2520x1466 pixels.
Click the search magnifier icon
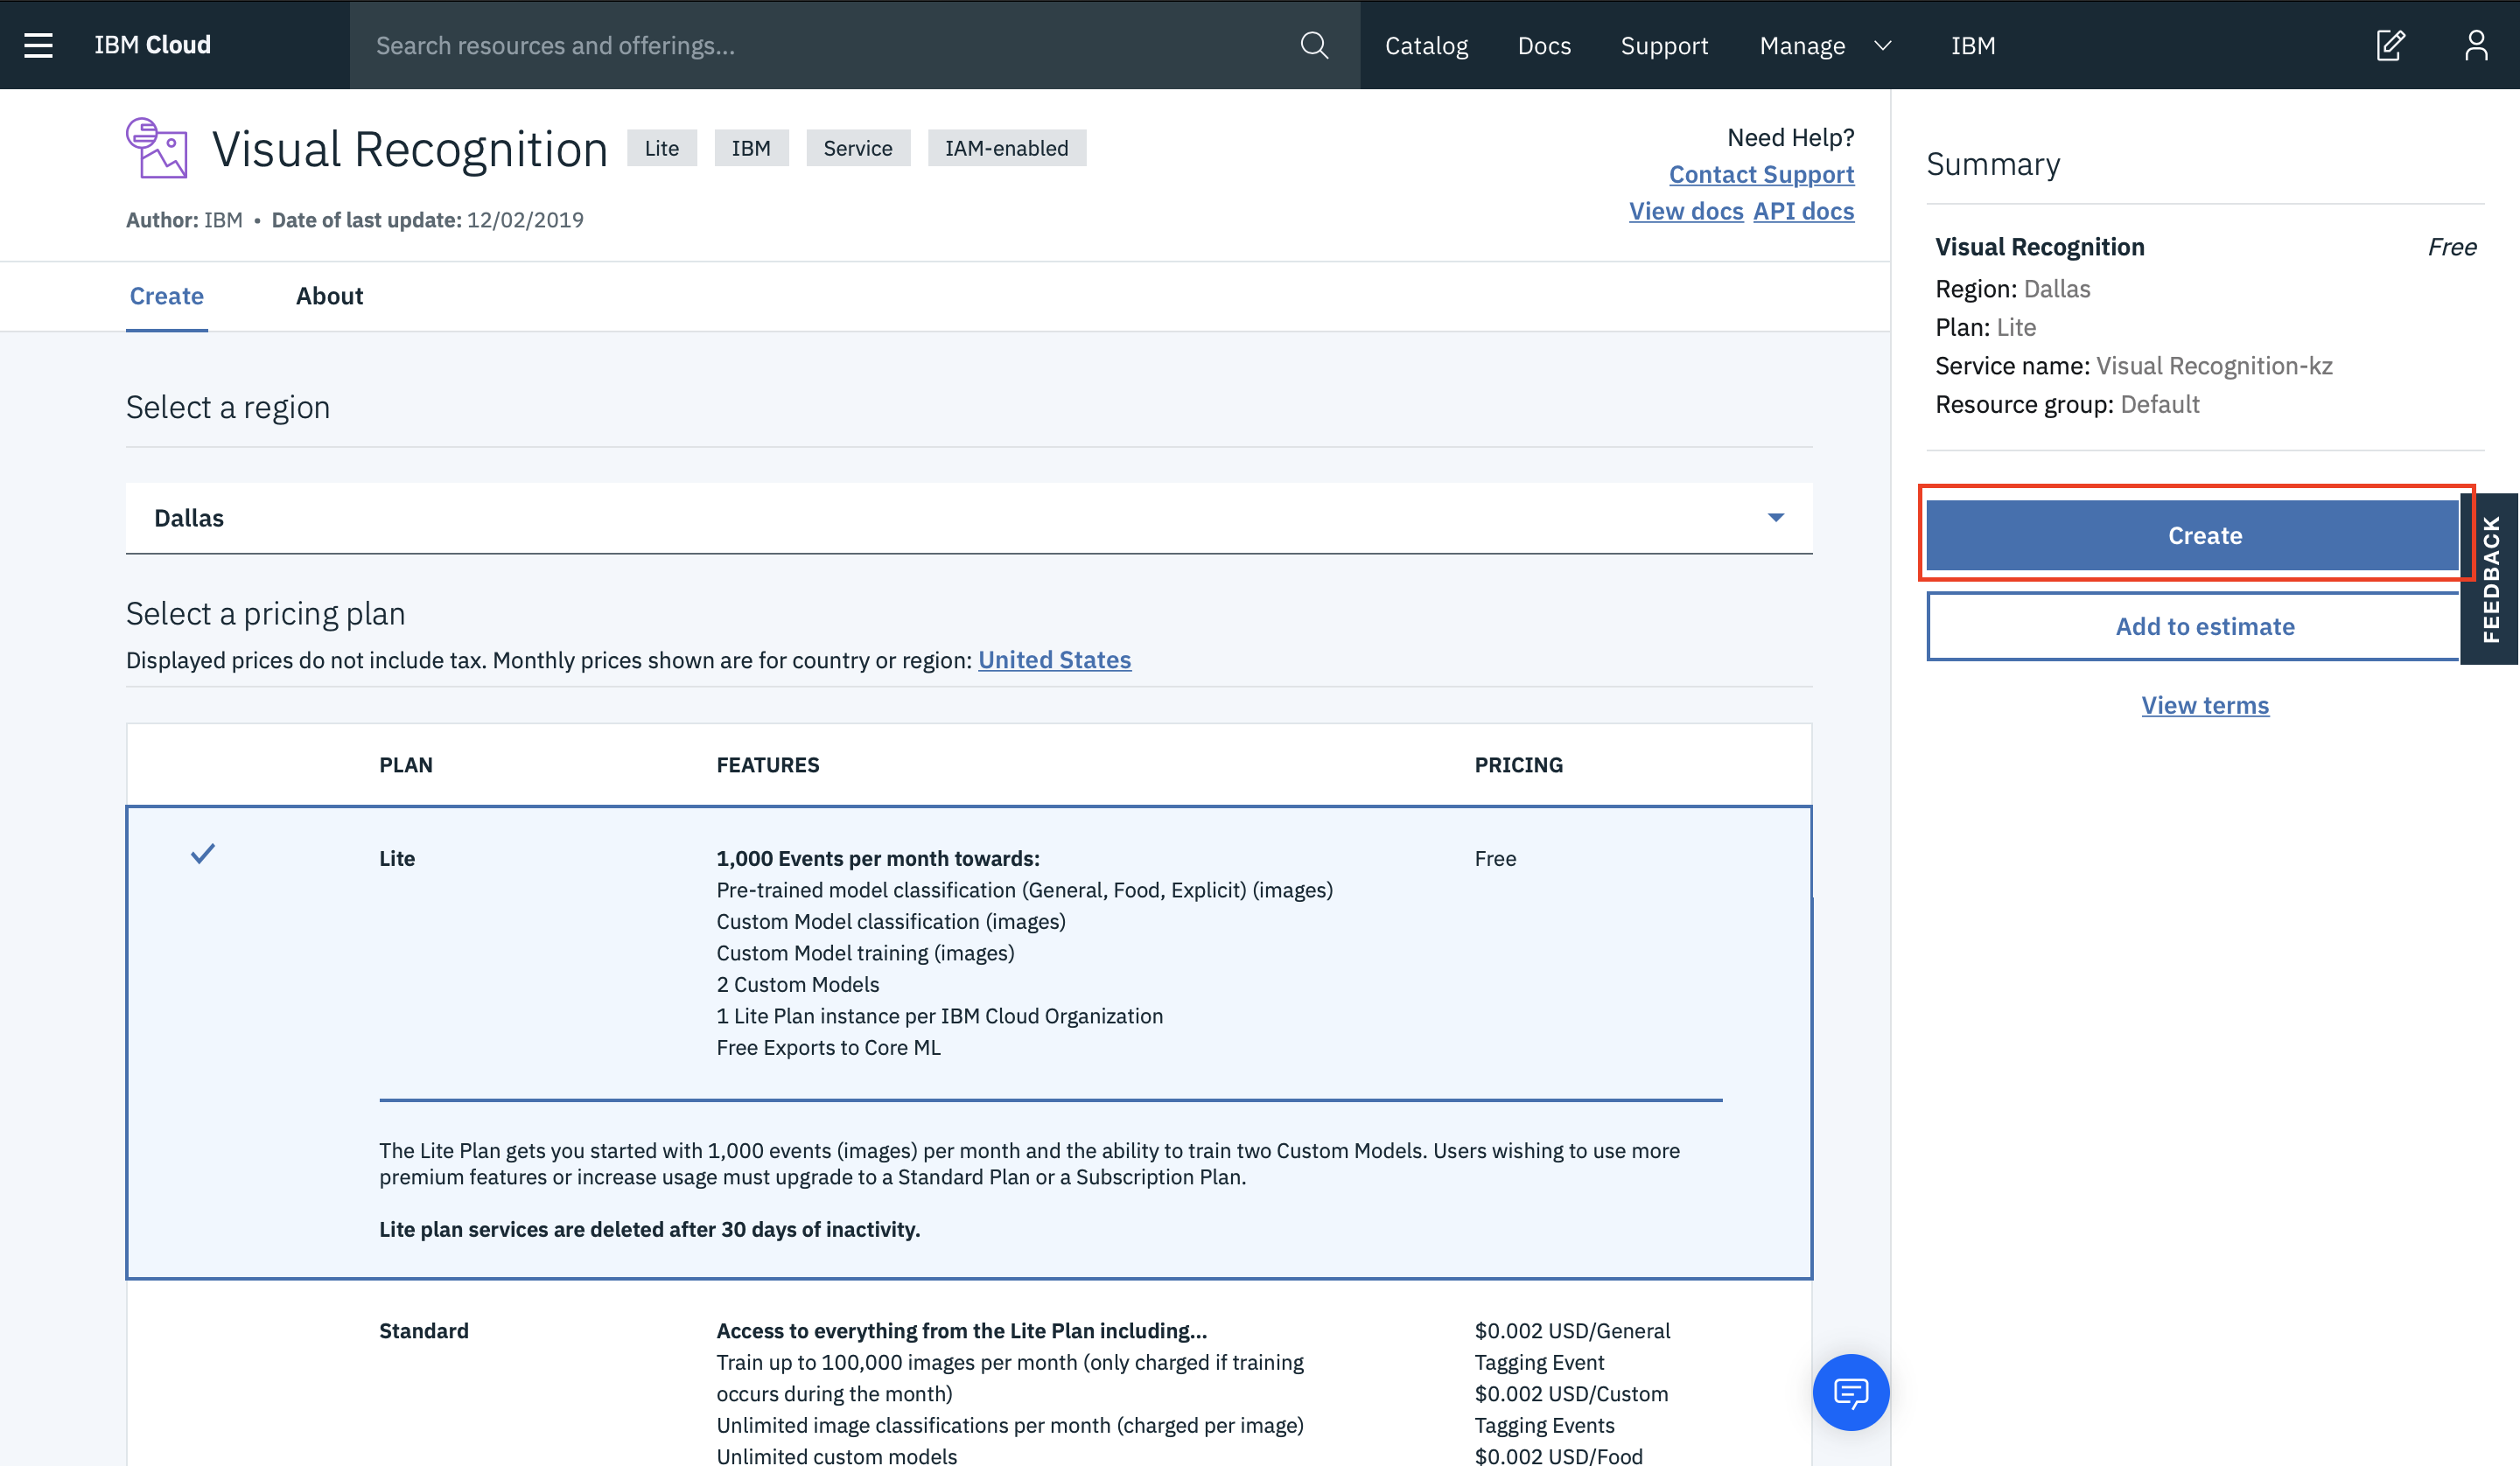point(1314,45)
